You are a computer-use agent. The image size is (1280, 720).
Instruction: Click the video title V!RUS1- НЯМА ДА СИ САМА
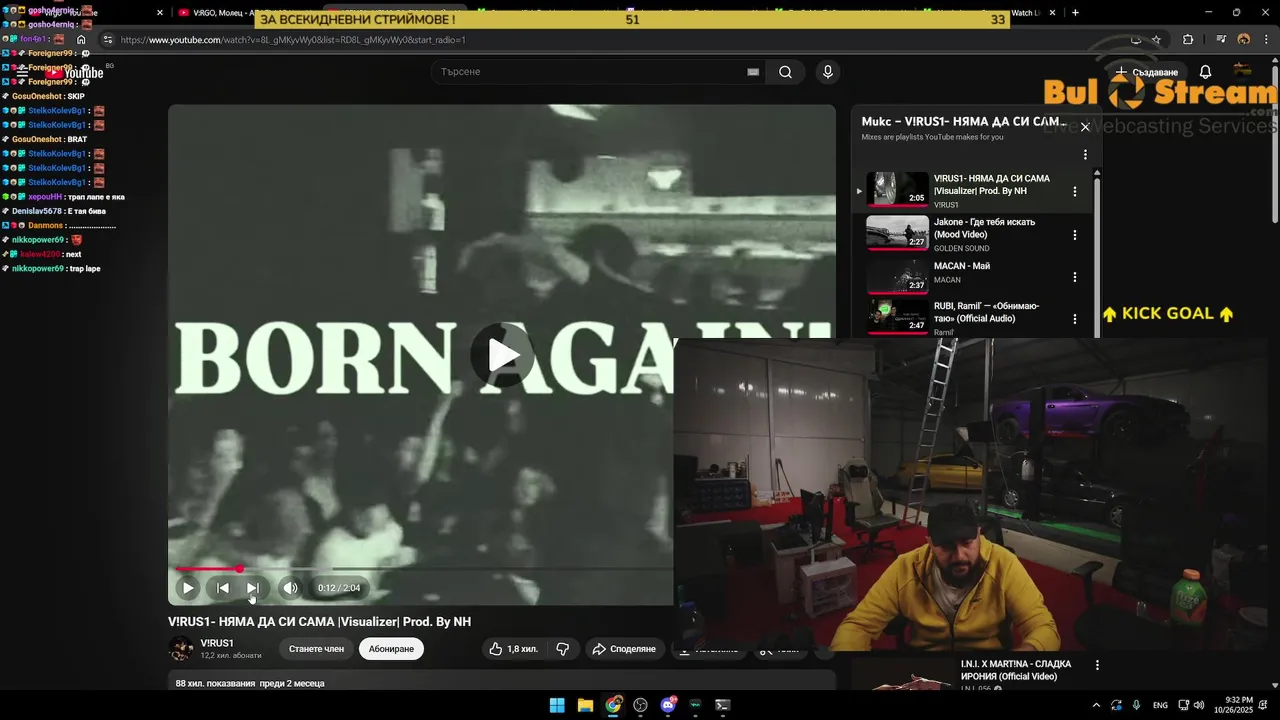point(319,622)
